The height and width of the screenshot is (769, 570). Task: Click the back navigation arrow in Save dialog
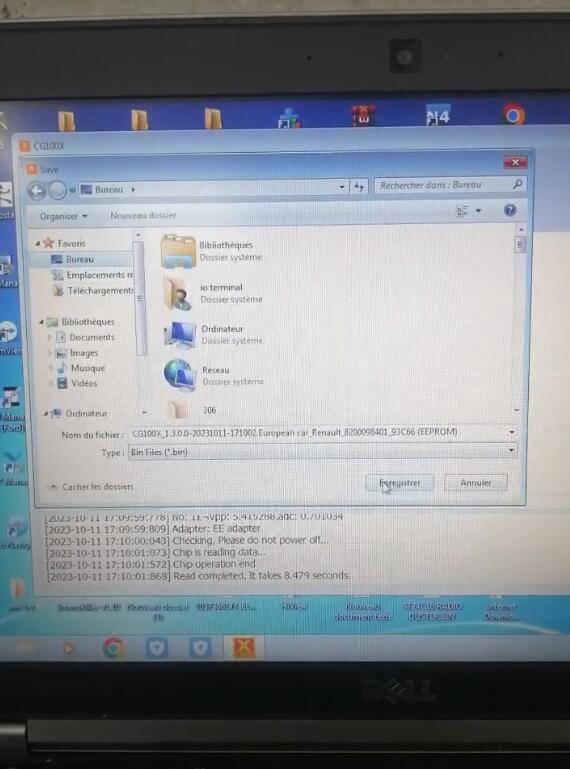(x=37, y=190)
